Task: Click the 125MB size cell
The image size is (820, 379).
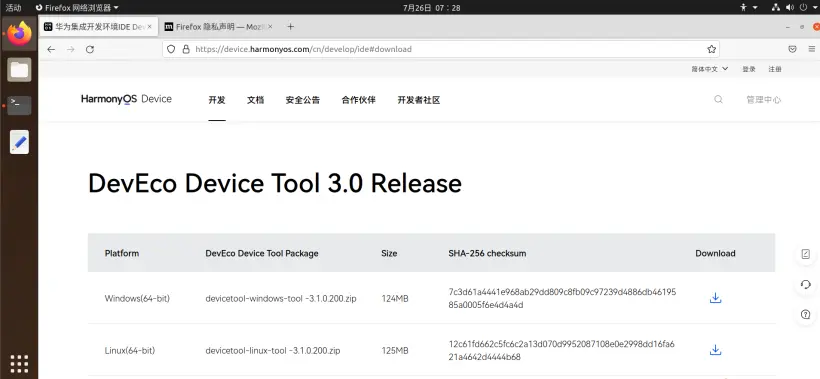Action: [395, 350]
